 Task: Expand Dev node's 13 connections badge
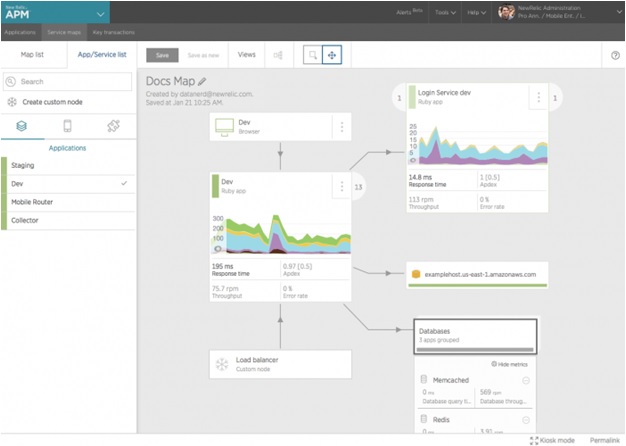359,187
